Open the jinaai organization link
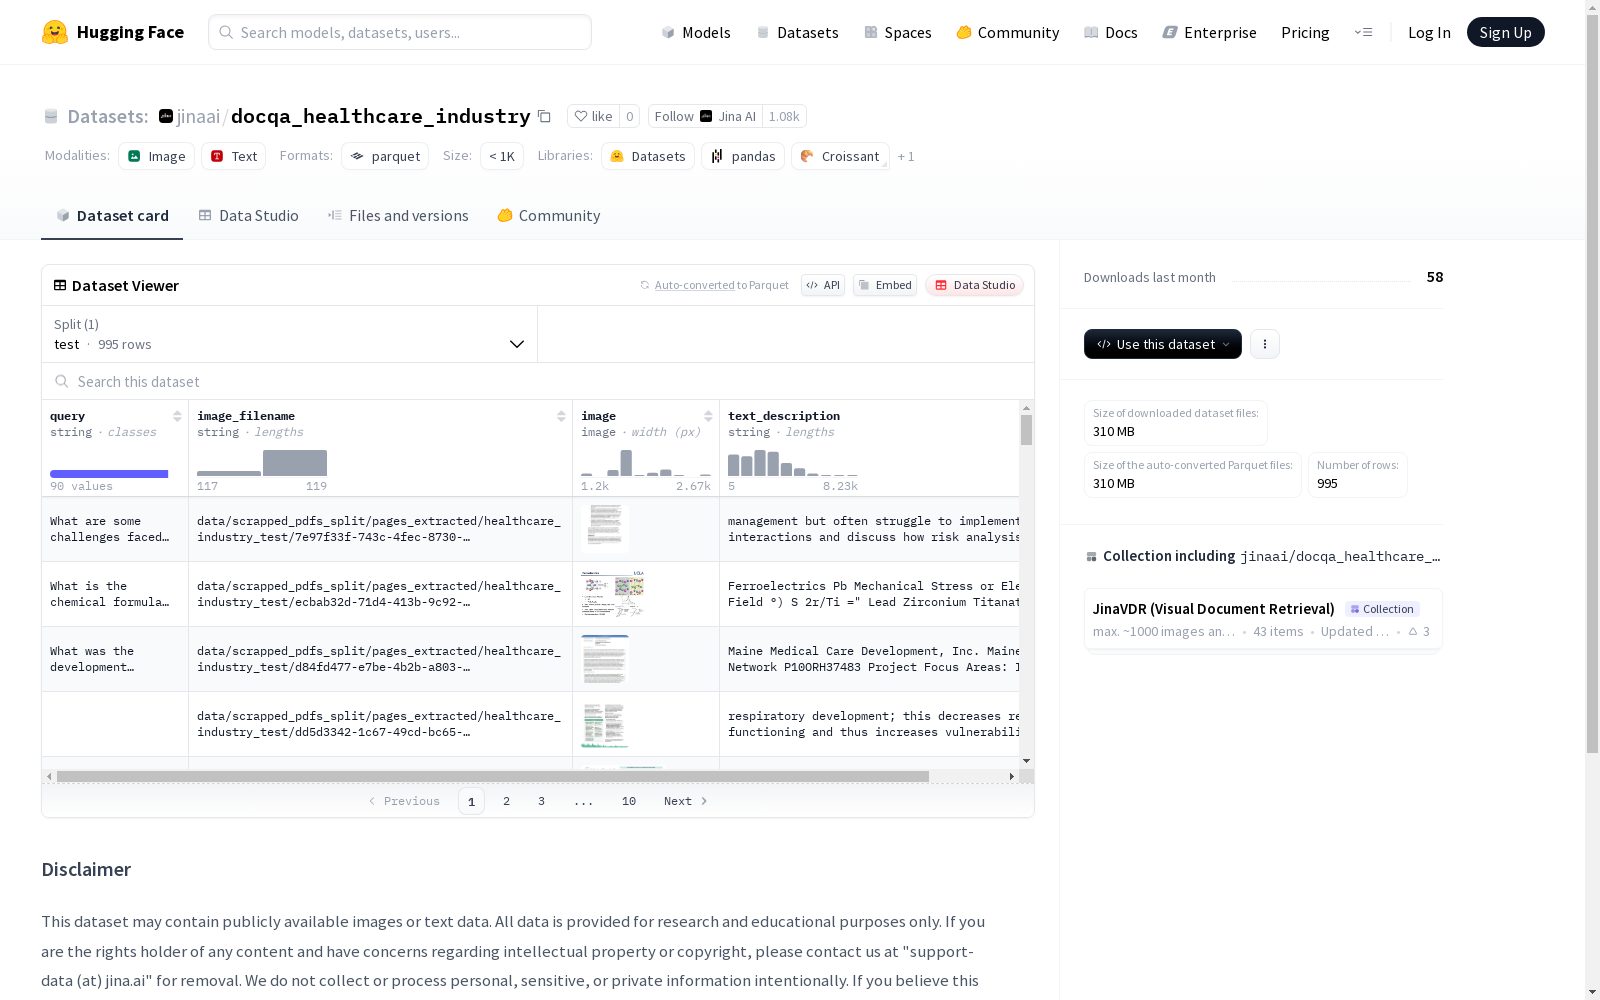Image resolution: width=1600 pixels, height=1000 pixels. [198, 116]
